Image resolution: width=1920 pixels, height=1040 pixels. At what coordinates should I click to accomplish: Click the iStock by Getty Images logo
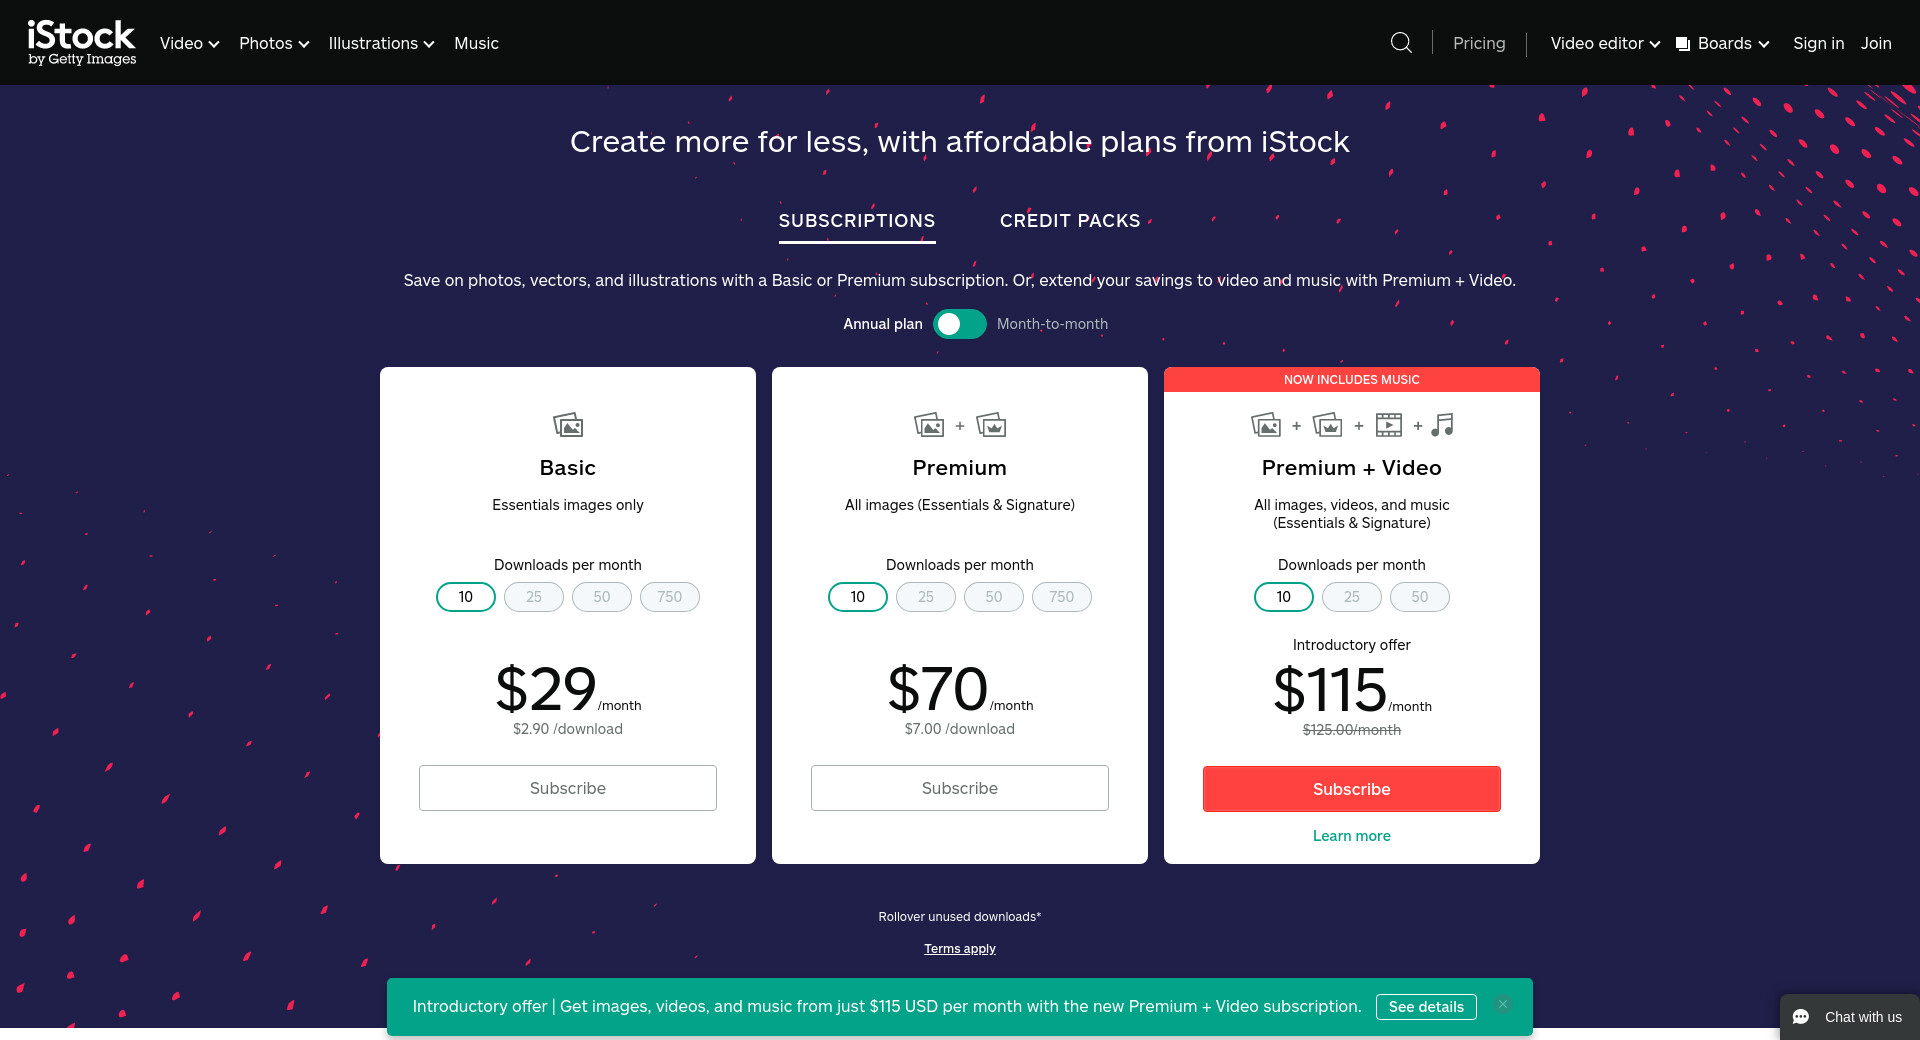(x=82, y=43)
